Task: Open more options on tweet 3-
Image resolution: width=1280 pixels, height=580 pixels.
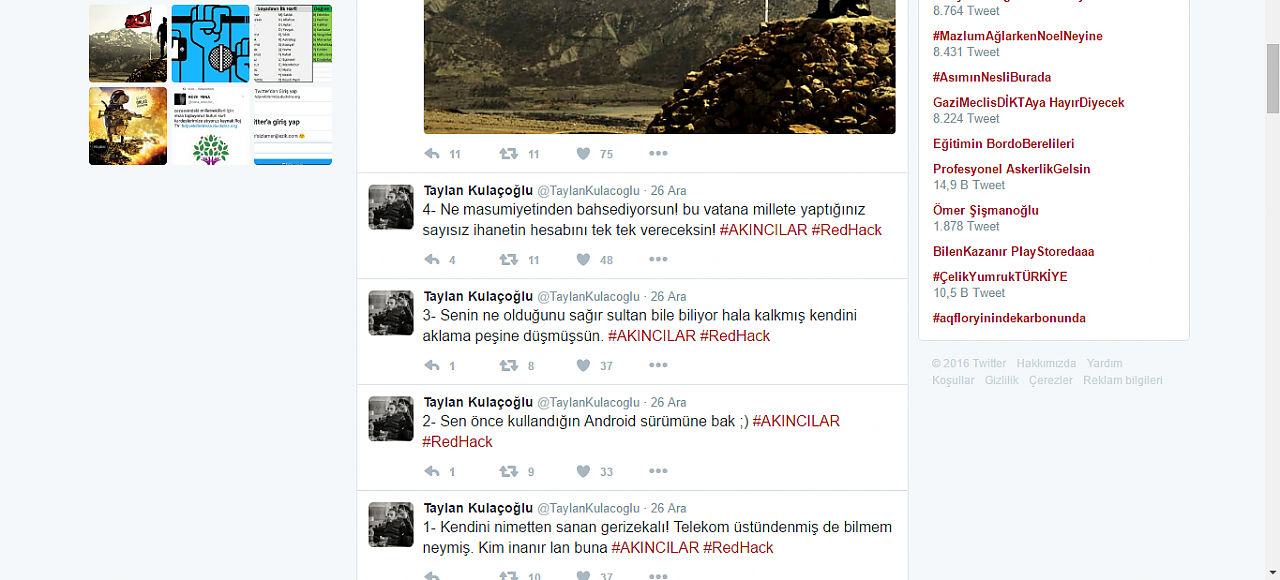Action: (x=658, y=366)
